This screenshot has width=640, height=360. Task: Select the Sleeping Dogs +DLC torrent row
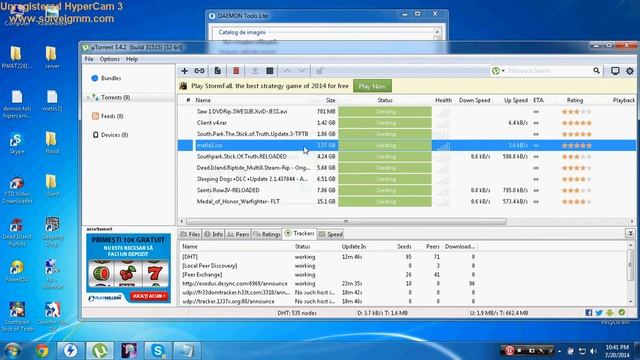coord(406,179)
